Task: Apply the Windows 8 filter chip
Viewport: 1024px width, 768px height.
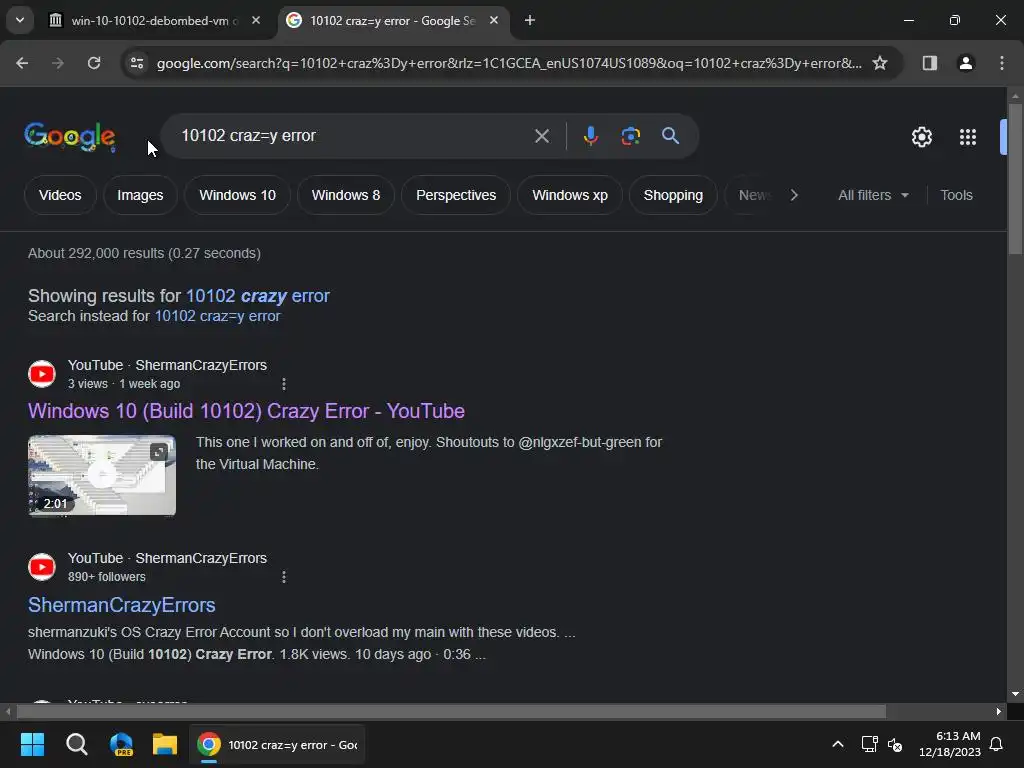Action: [345, 195]
